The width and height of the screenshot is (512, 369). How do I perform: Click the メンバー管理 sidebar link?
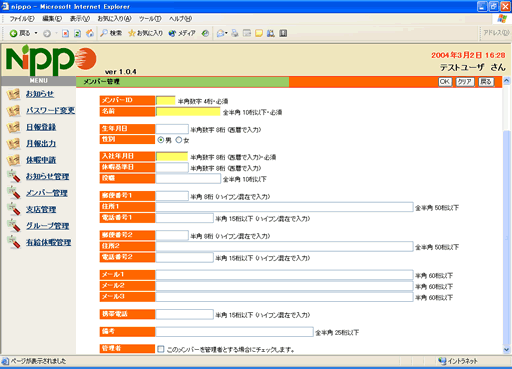click(47, 193)
